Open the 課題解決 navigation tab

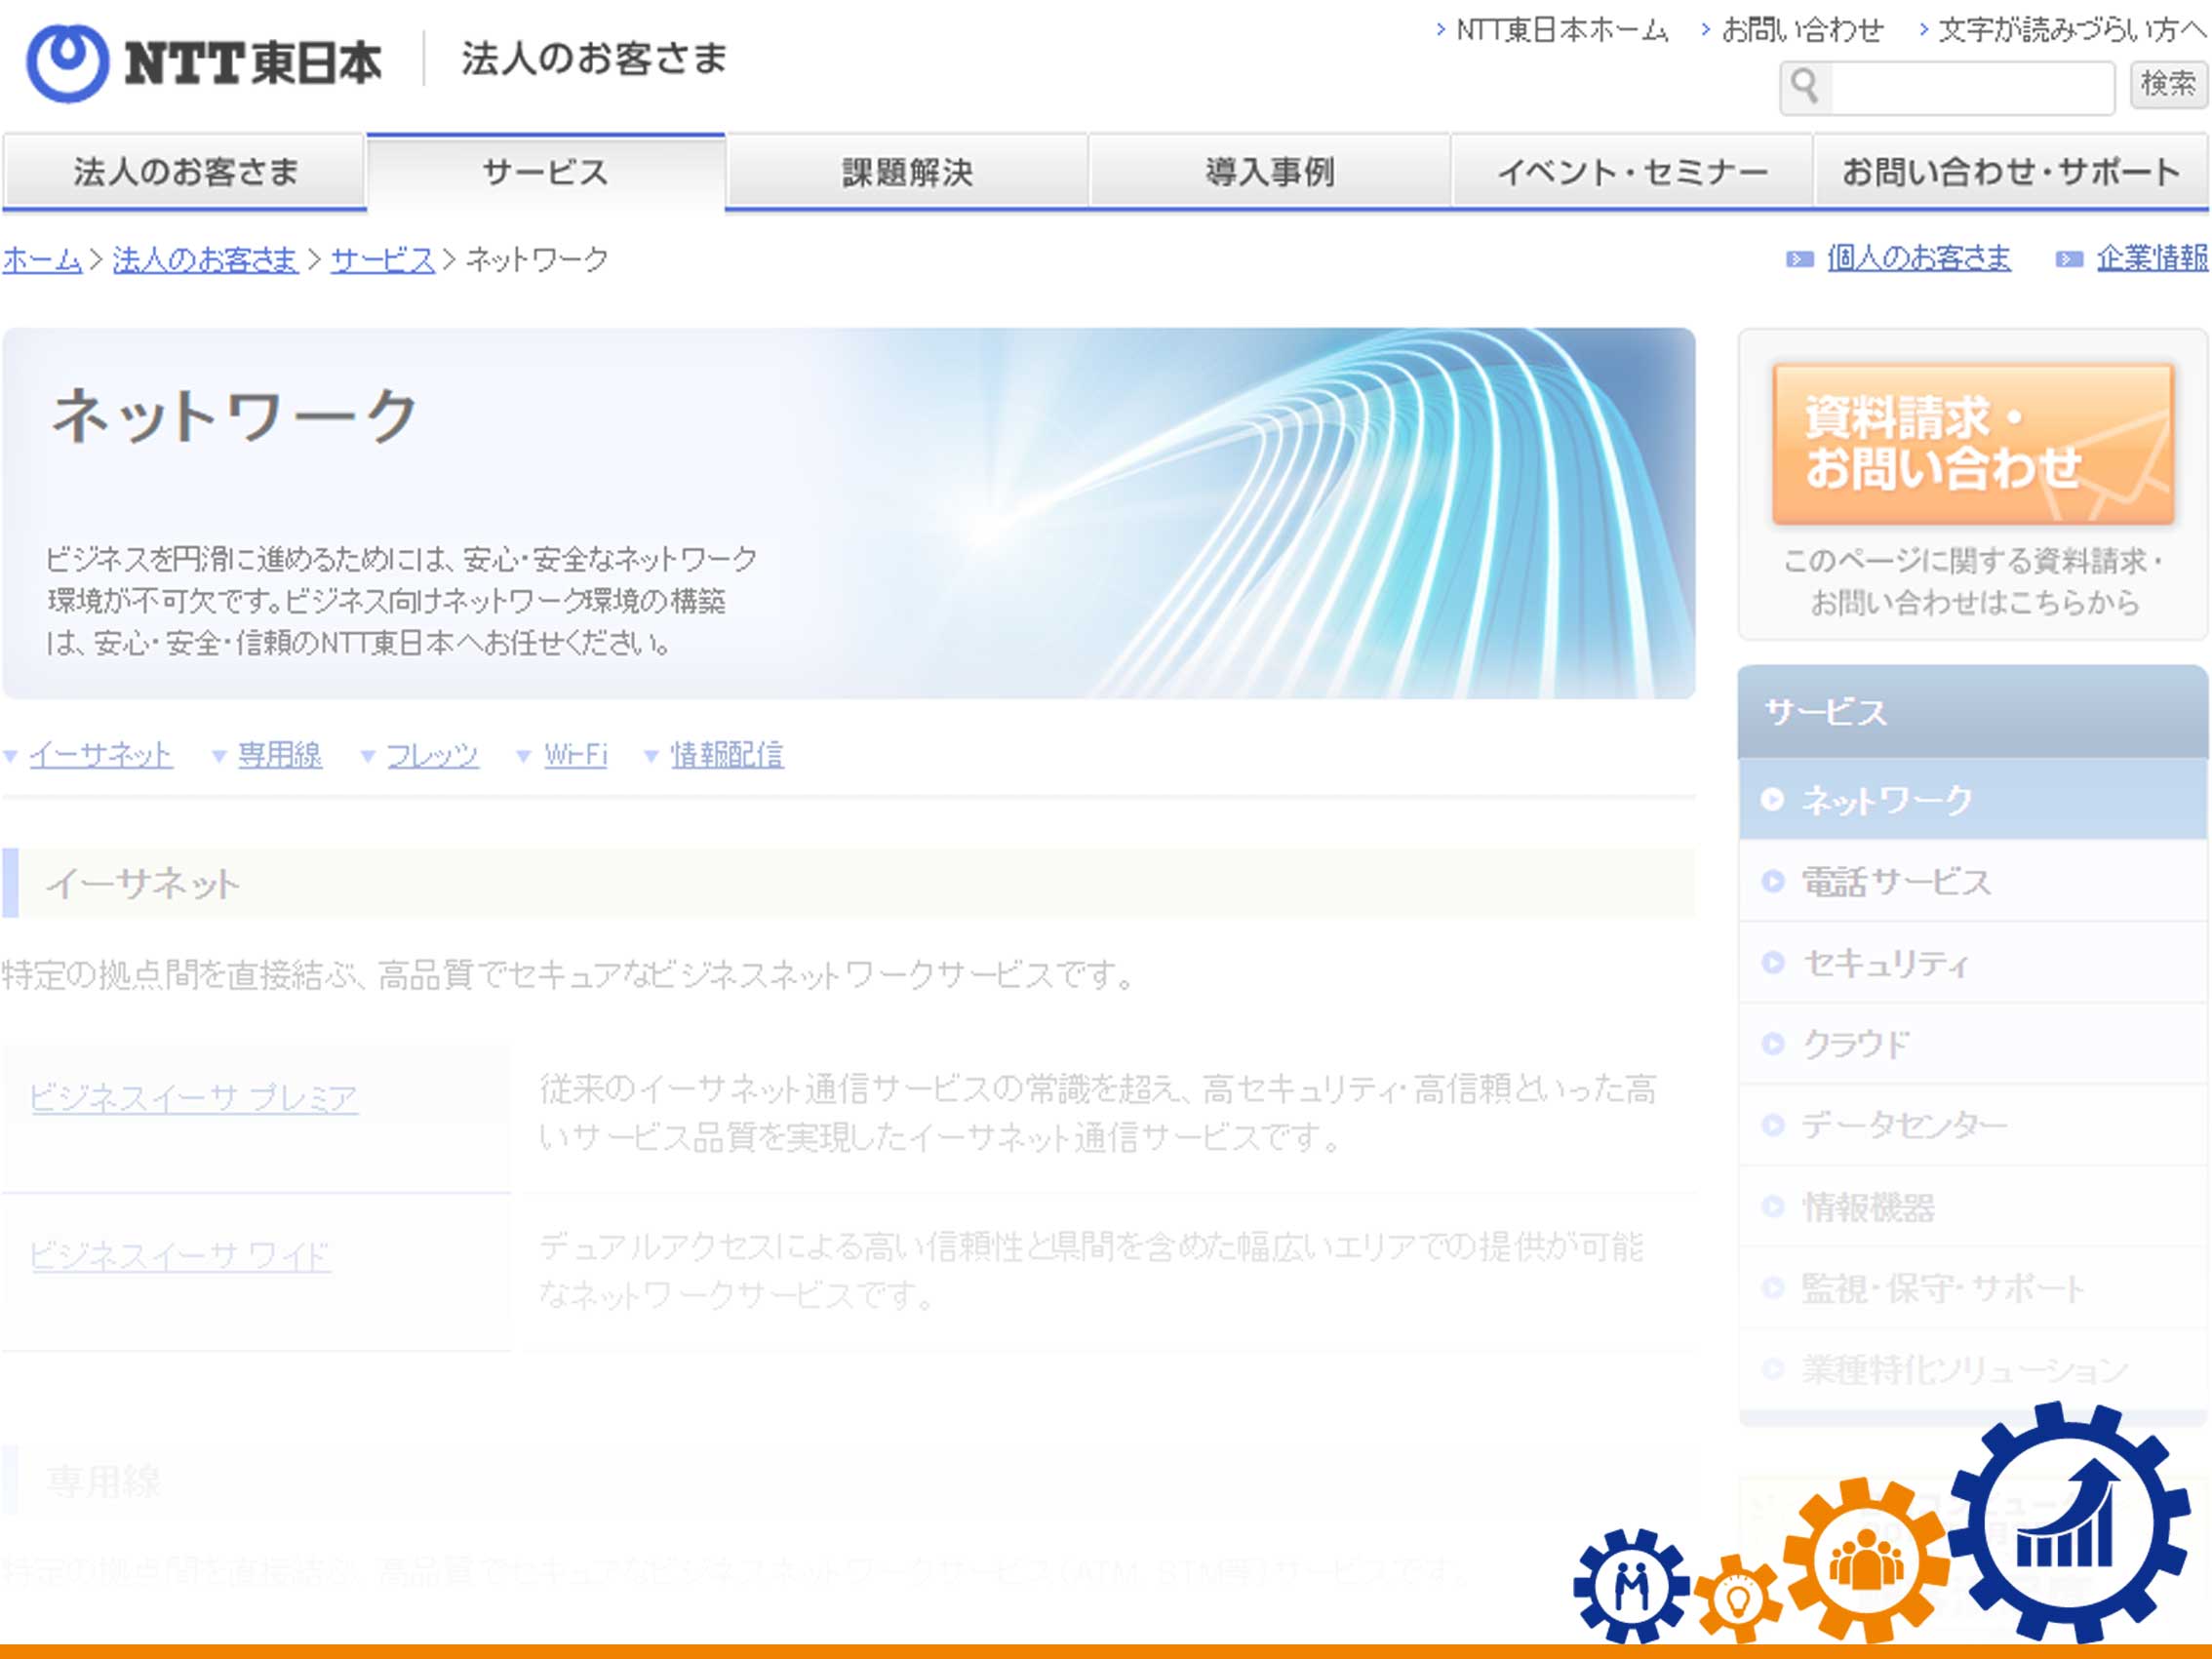pos(907,172)
